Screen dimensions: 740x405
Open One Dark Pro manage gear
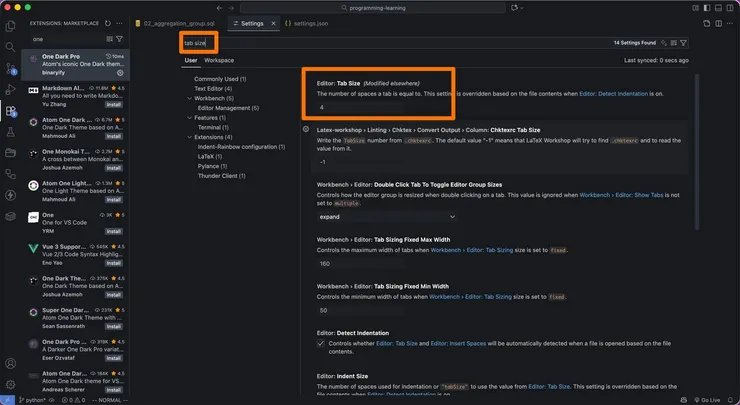[120, 73]
